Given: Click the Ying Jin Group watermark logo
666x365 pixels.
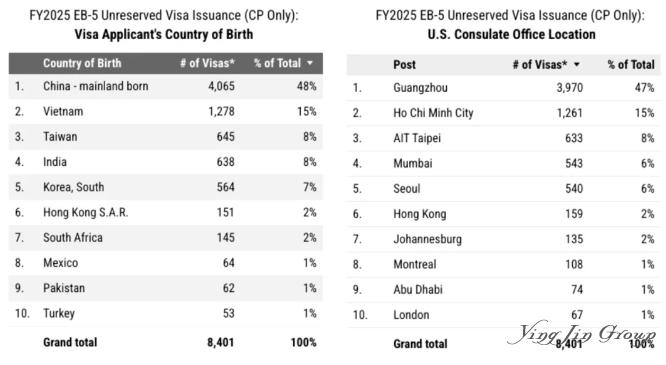Looking at the screenshot, I should tap(582, 334).
